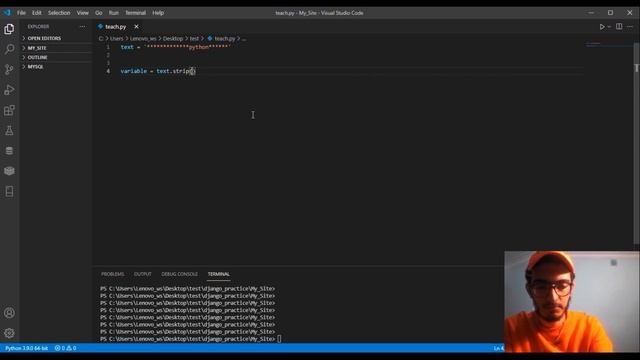Screen dimensions: 640x360
Task: Open the Search view icon
Action: (x=9, y=49)
